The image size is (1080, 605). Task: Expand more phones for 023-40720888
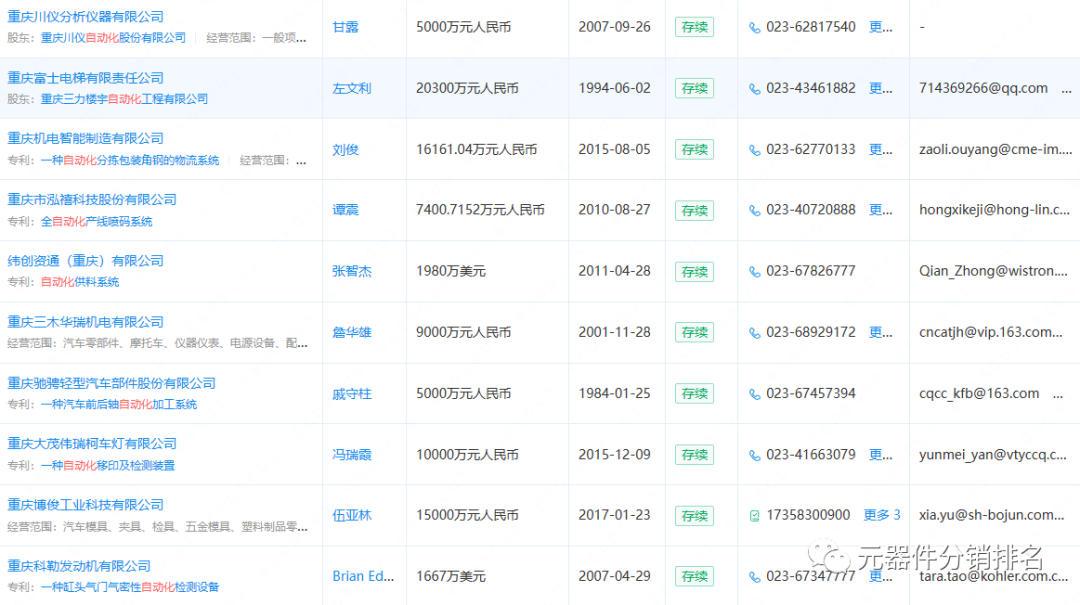pos(880,210)
